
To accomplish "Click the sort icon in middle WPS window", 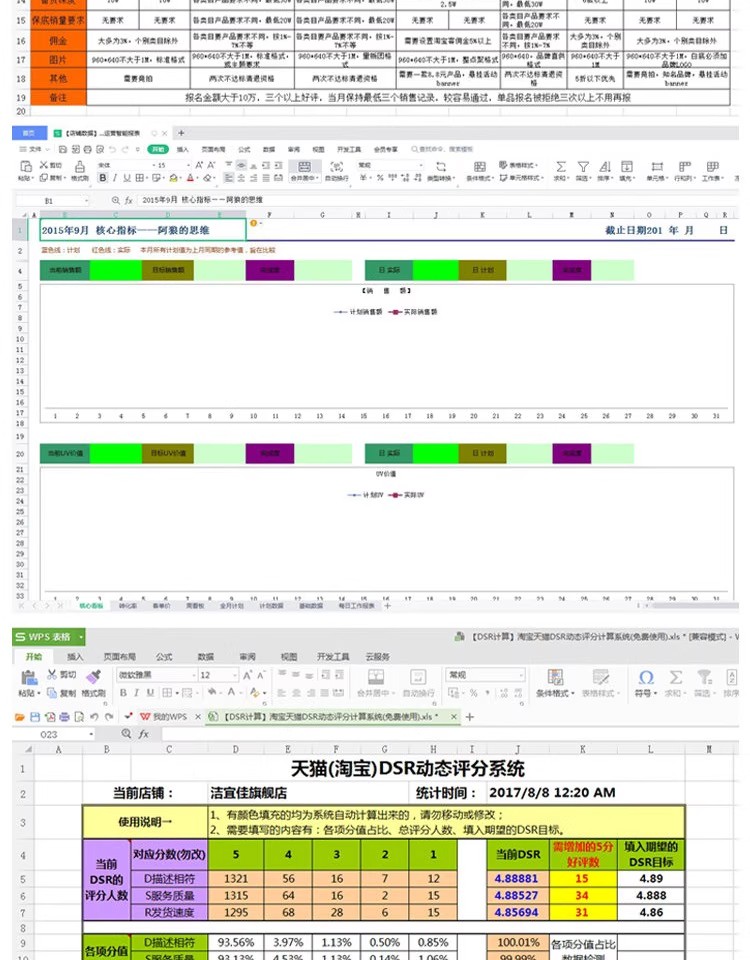I will click(604, 167).
